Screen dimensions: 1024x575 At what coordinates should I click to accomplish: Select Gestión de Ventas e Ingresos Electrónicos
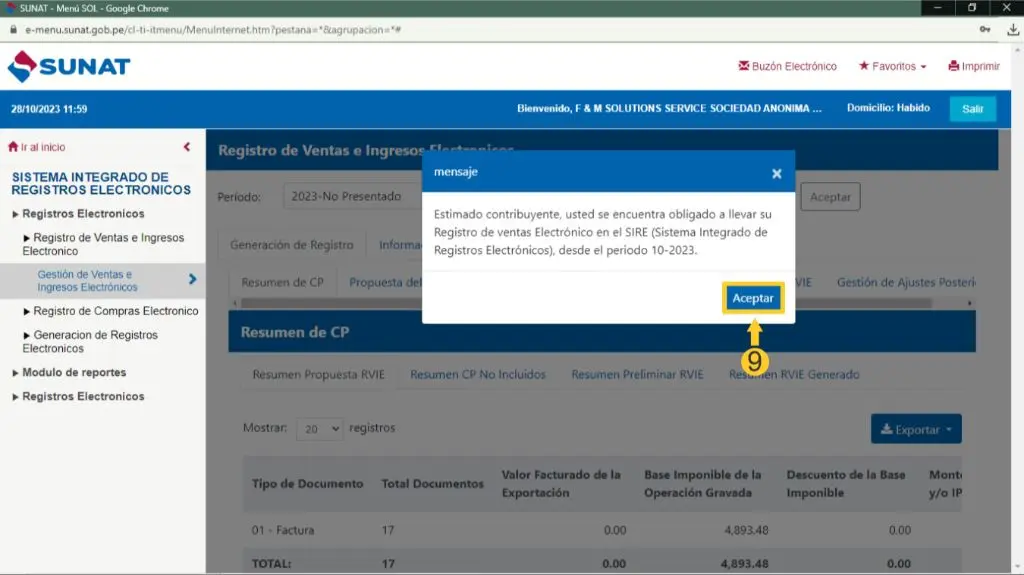87,281
